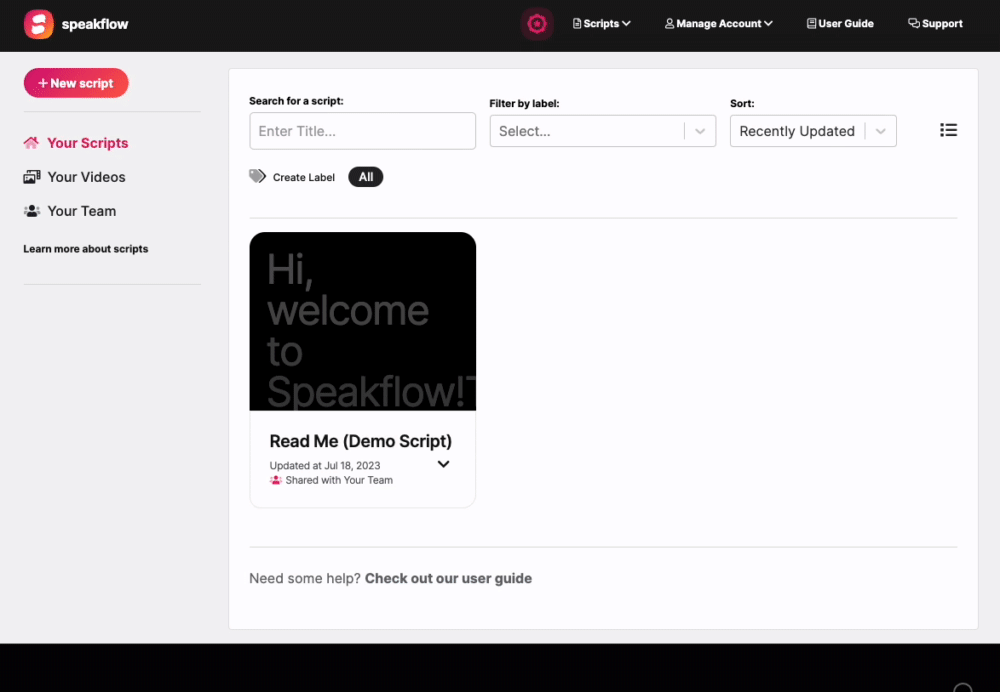
Task: Click Read Me (Demo Script) title
Action: [360, 441]
